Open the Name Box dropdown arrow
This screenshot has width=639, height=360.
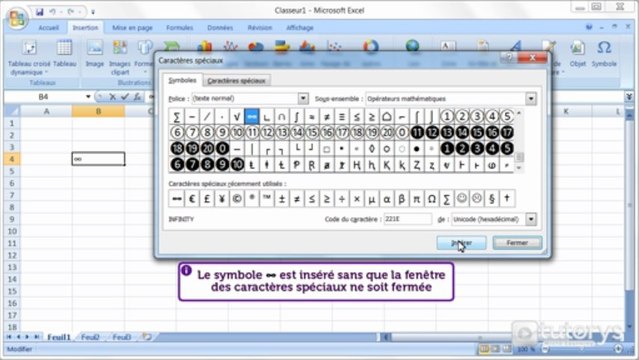tap(88, 97)
